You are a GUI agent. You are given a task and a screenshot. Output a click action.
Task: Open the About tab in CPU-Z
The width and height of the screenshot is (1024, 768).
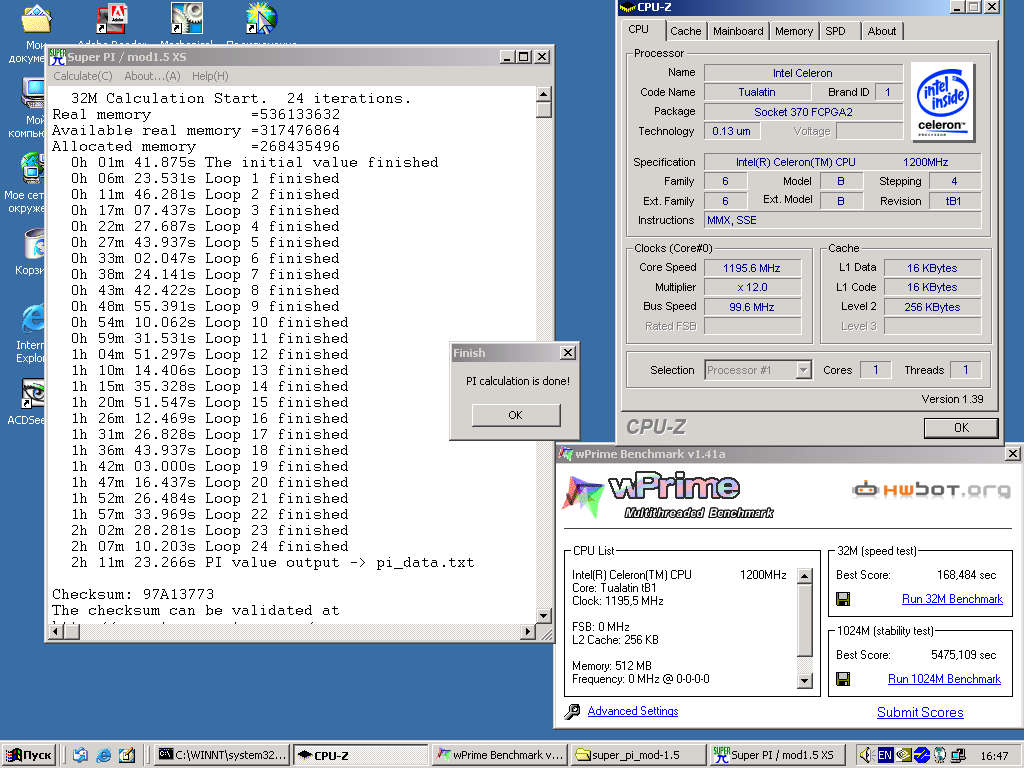tap(882, 31)
